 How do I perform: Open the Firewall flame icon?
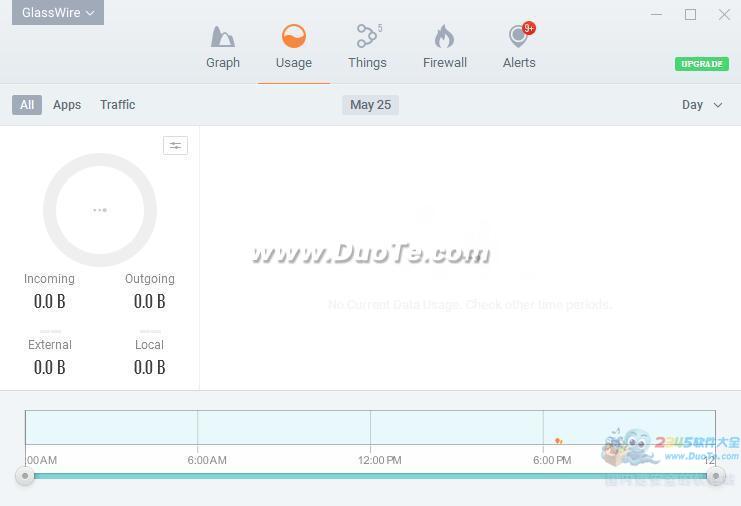pos(444,37)
